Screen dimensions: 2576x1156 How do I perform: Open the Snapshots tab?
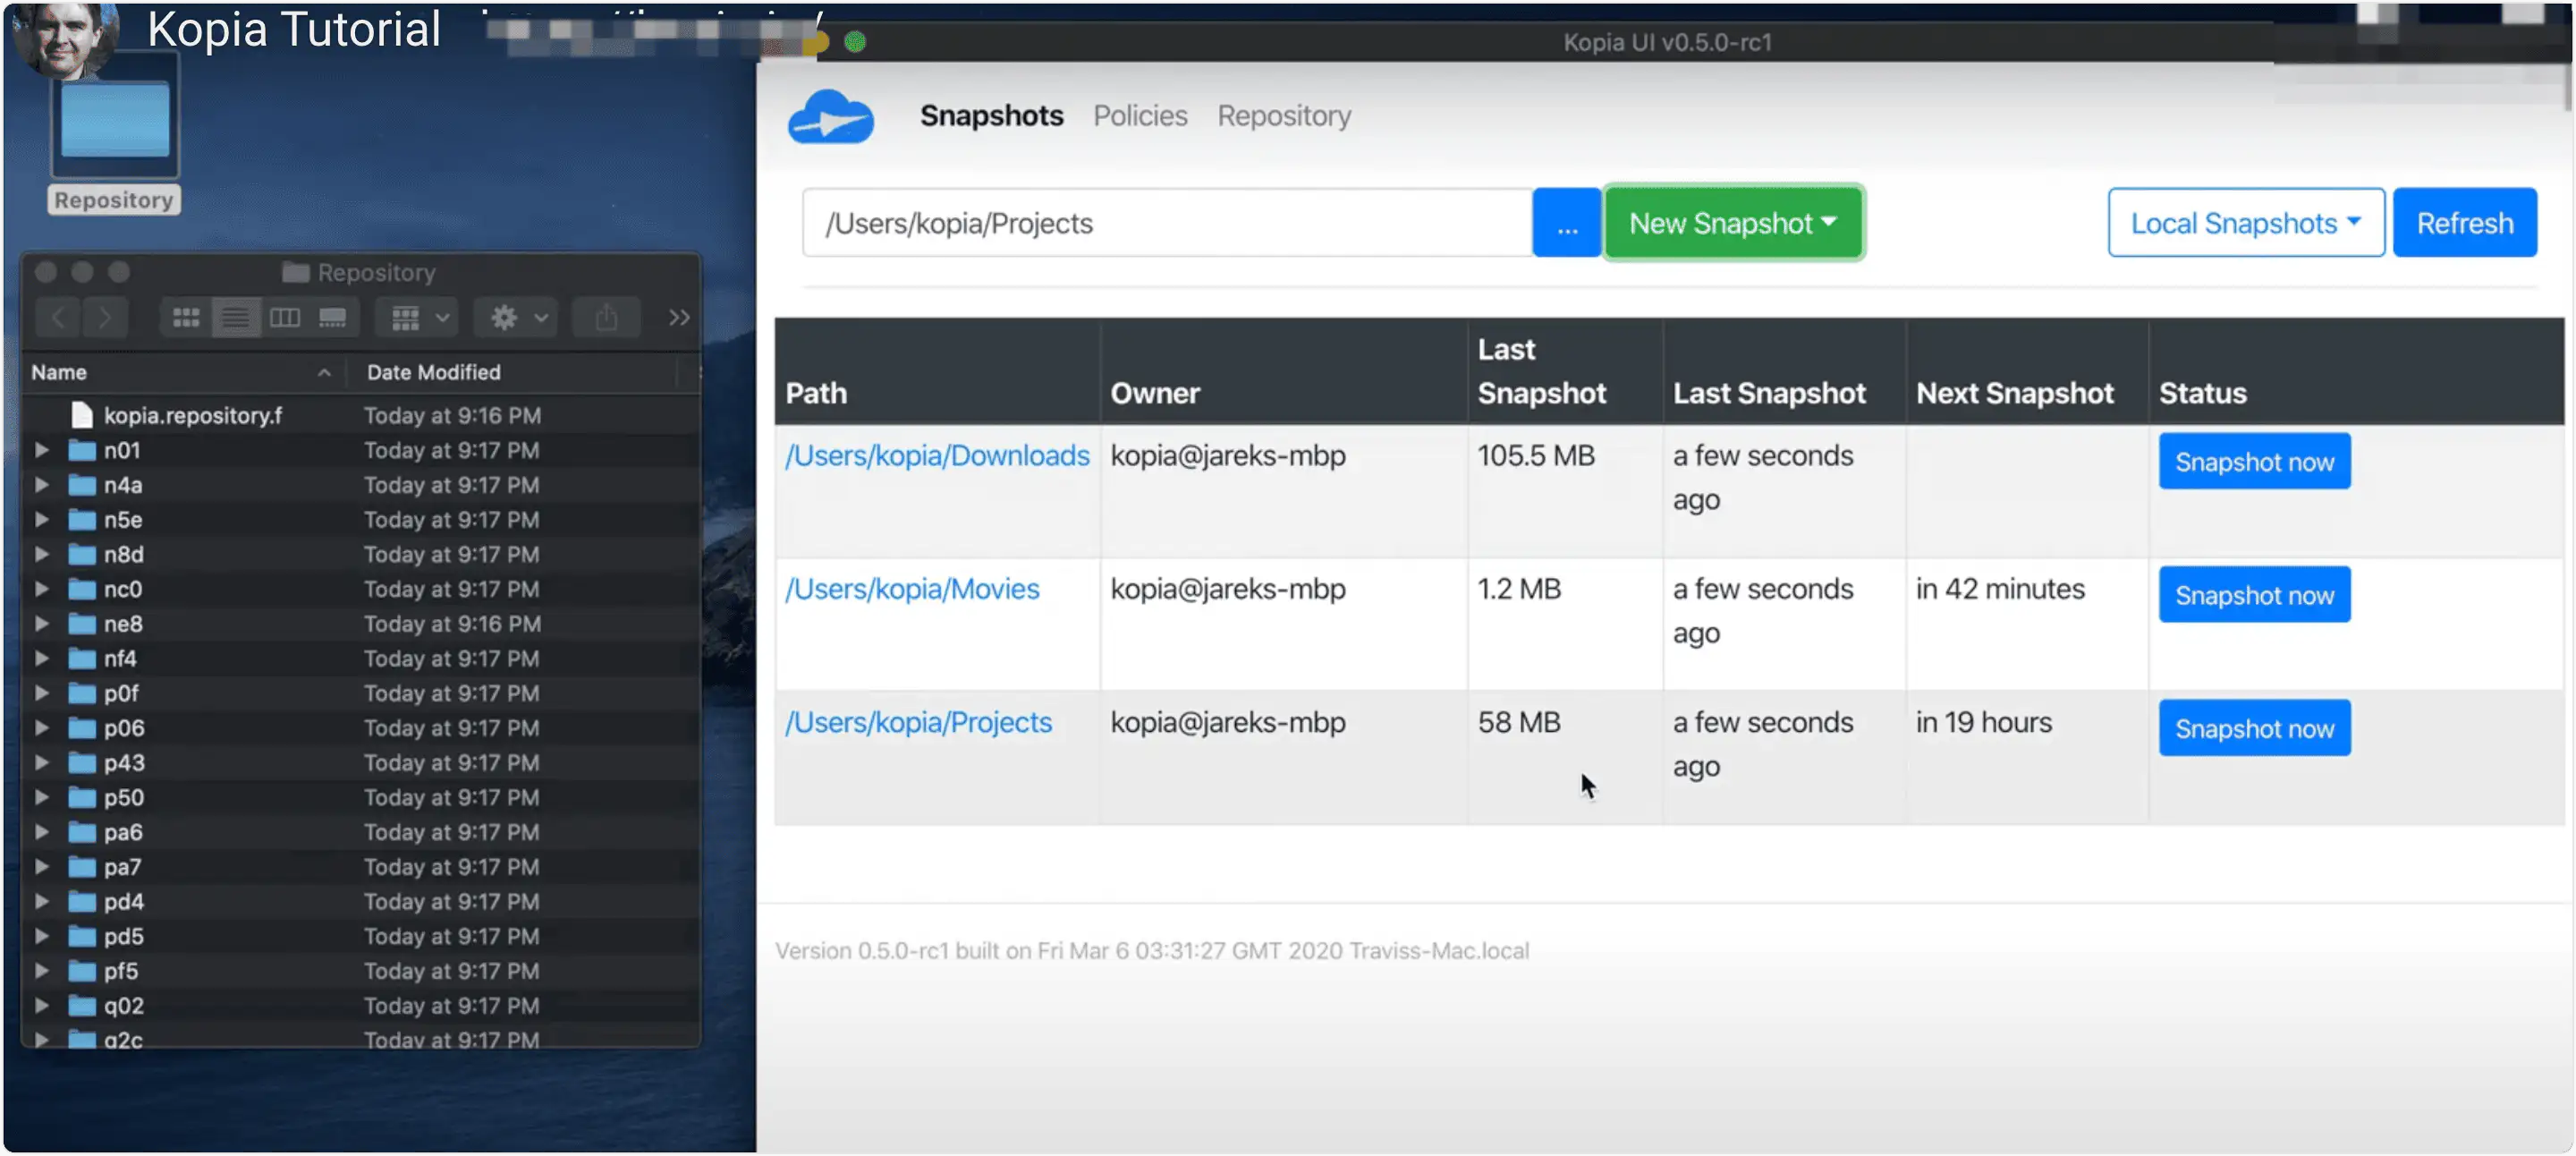click(x=991, y=116)
